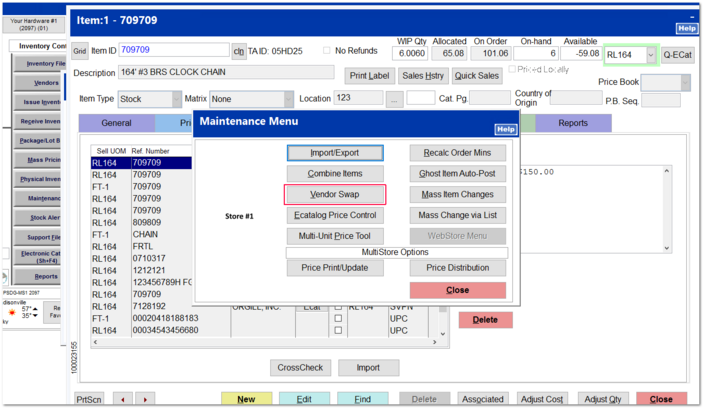This screenshot has width=704, height=409.
Task: Click the location browse ellipsis button
Action: pos(394,100)
